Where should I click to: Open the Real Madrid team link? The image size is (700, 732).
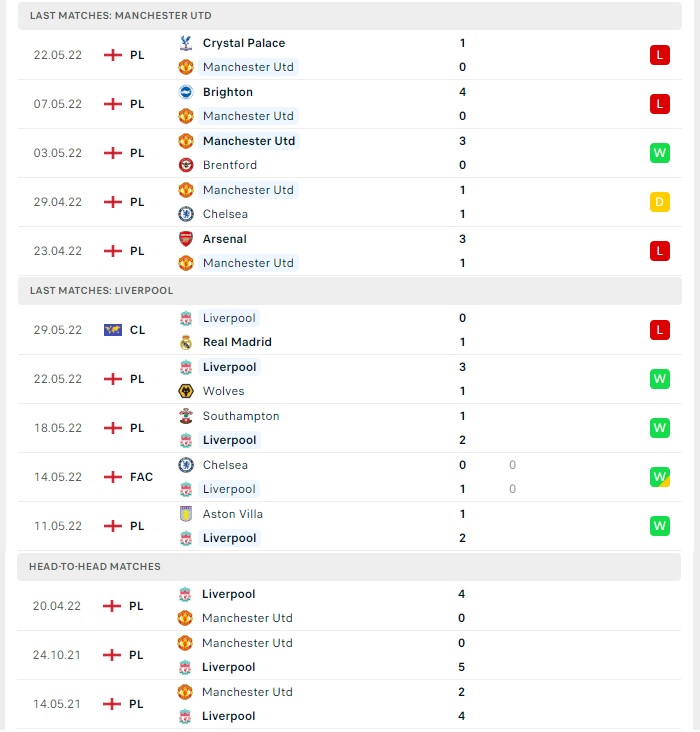(x=237, y=342)
